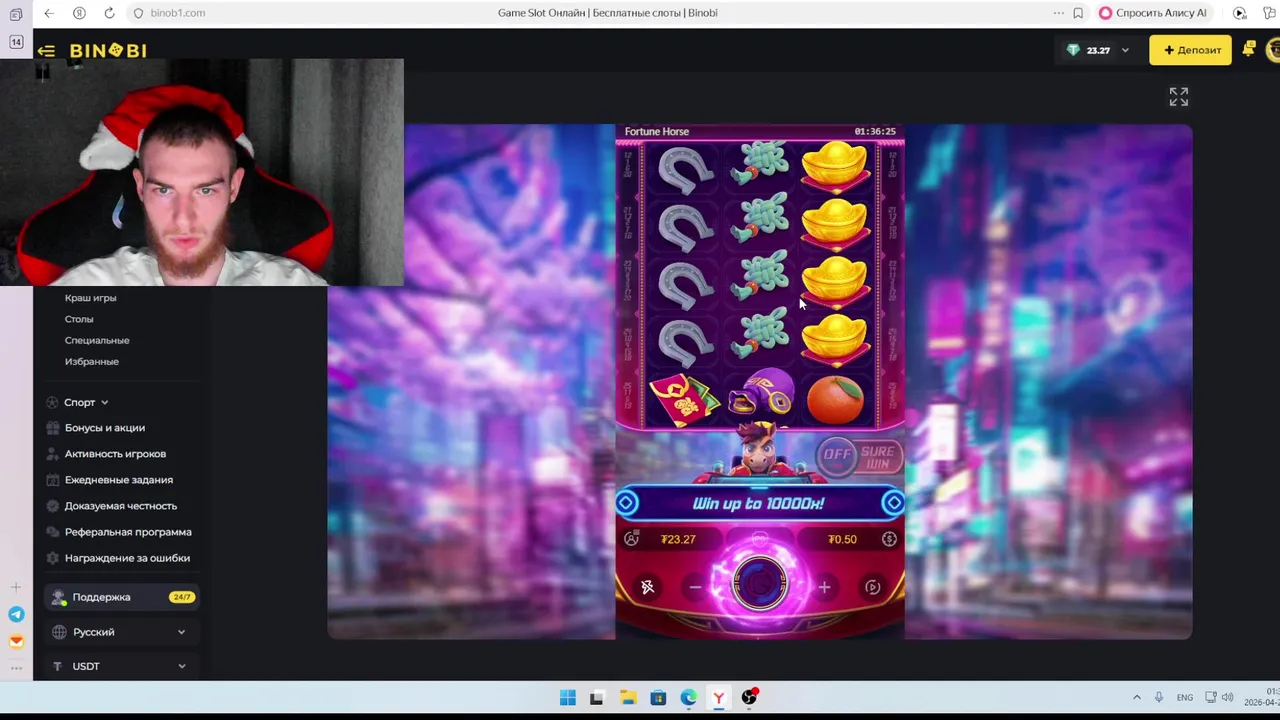
Task: Decrease bet with minus button
Action: [x=696, y=587]
